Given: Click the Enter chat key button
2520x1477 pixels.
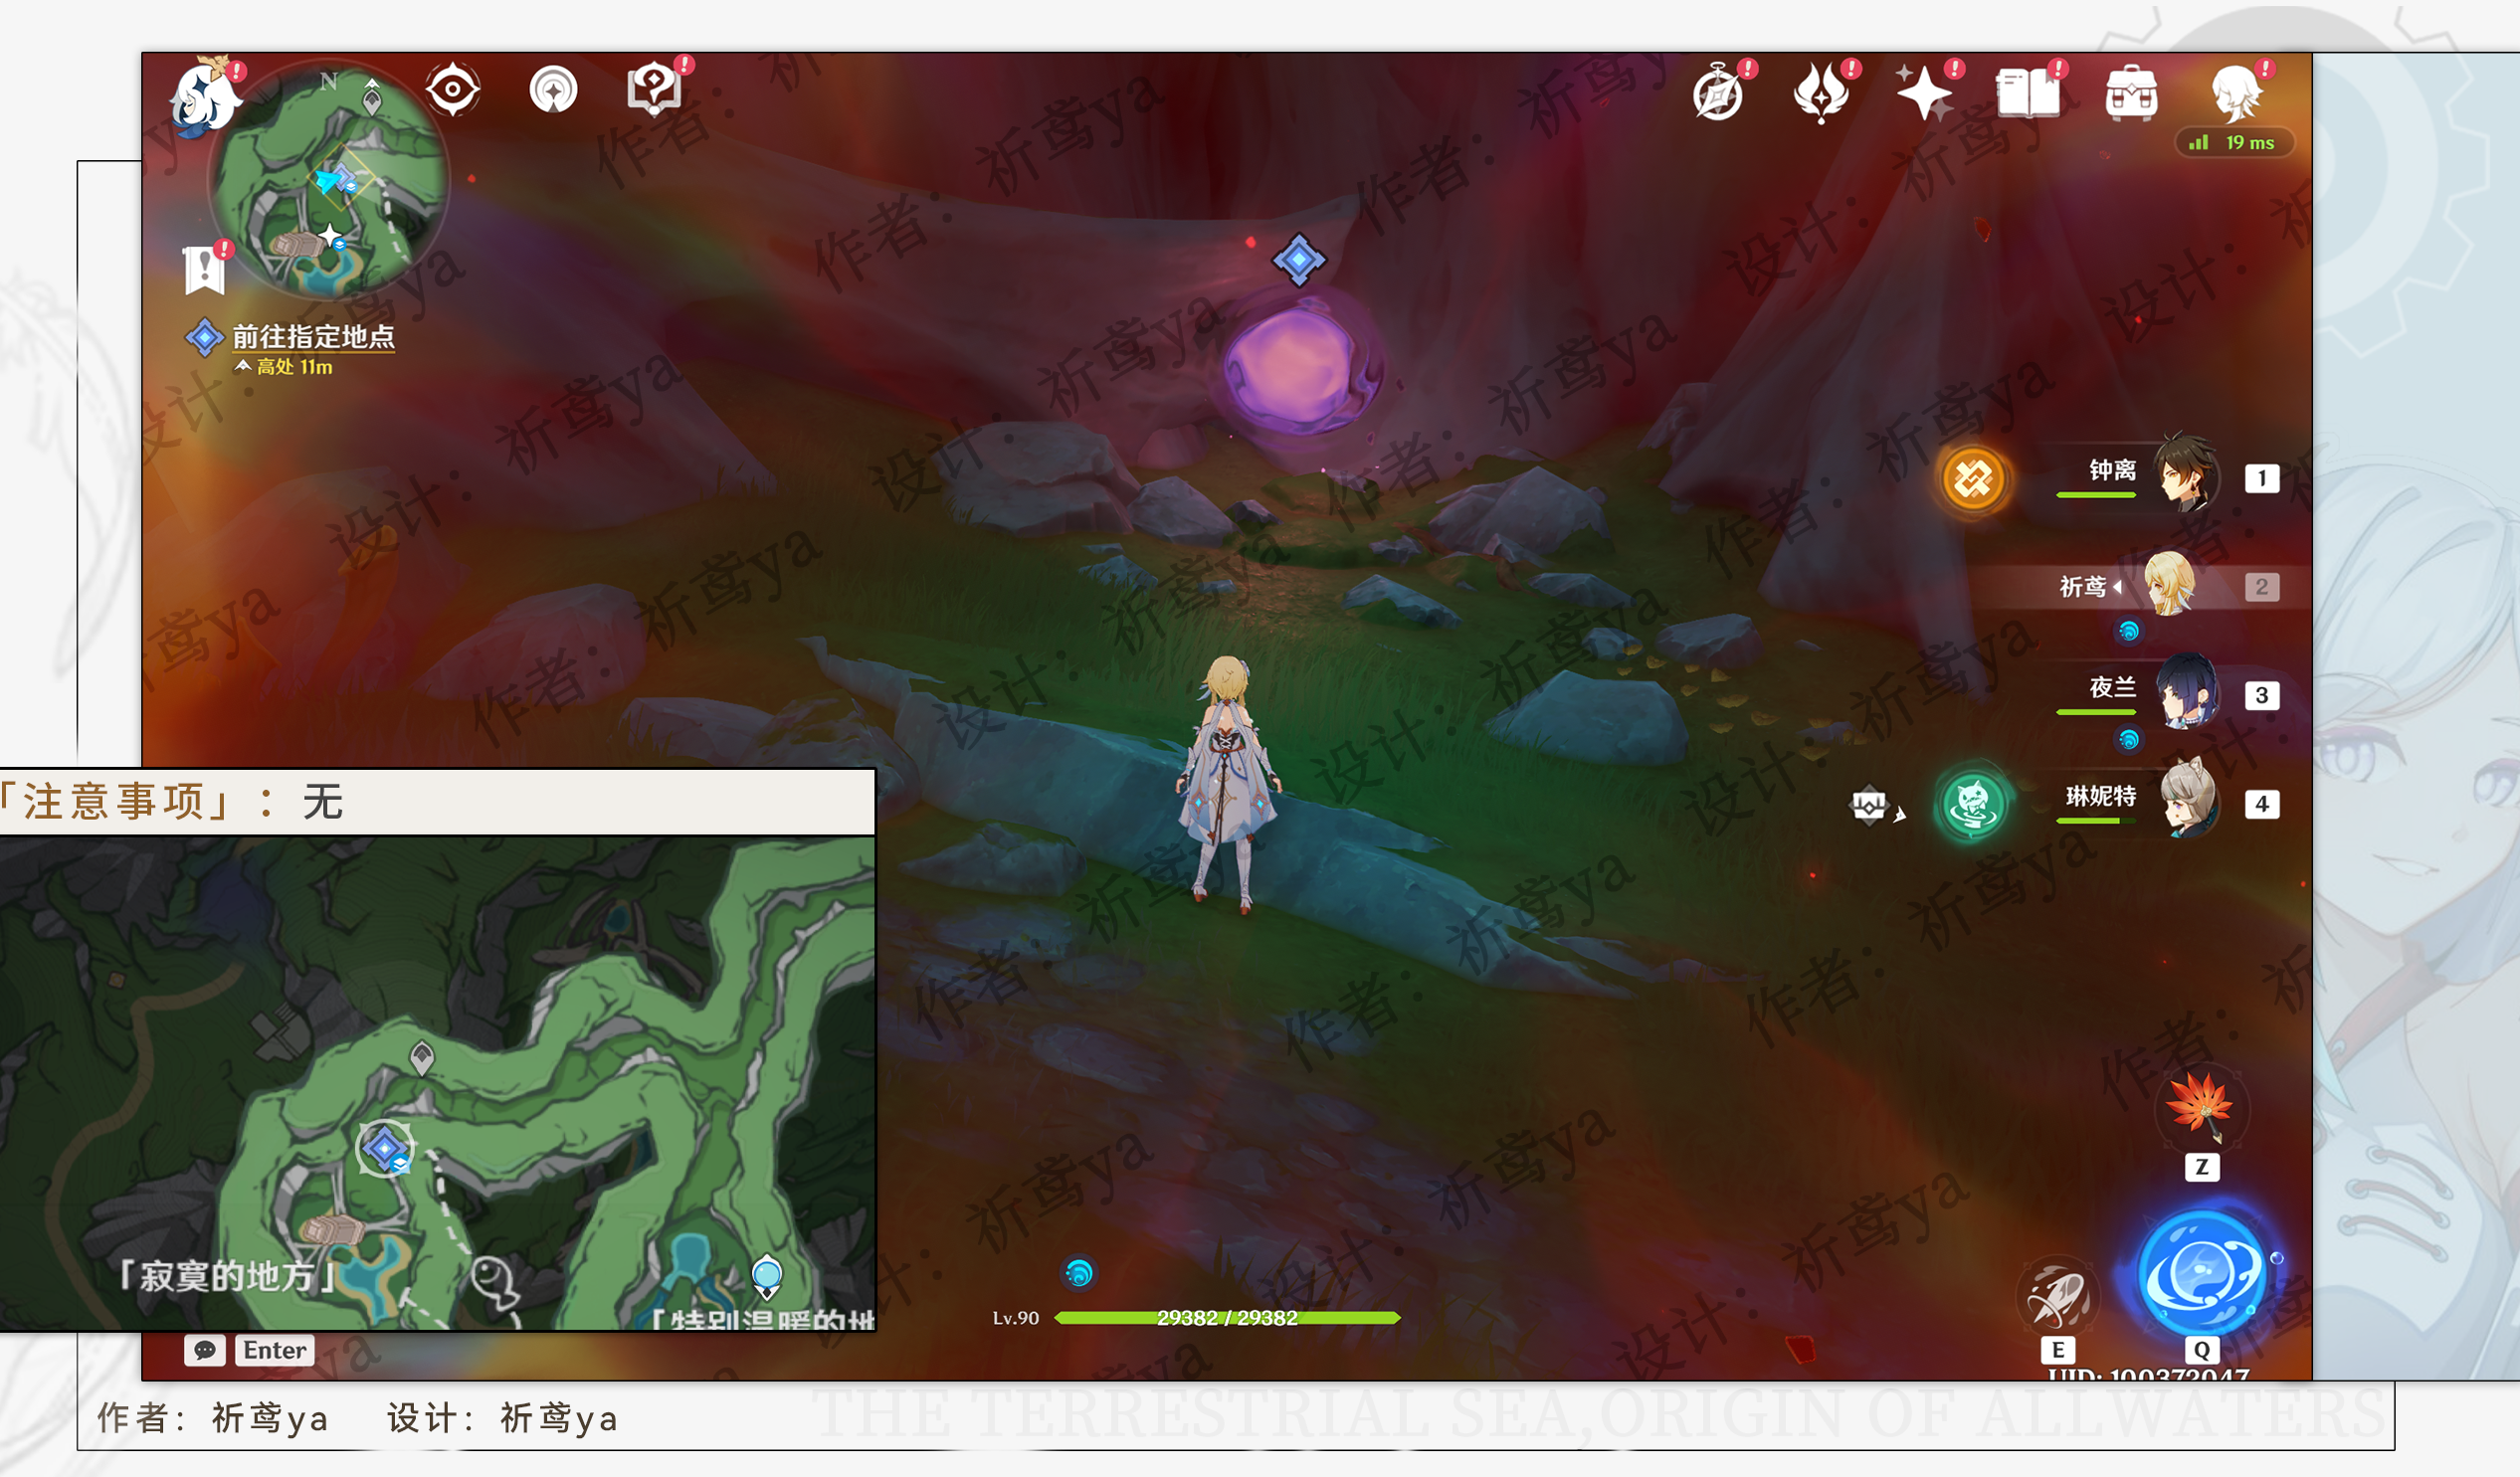Looking at the screenshot, I should pyautogui.click(x=274, y=1350).
